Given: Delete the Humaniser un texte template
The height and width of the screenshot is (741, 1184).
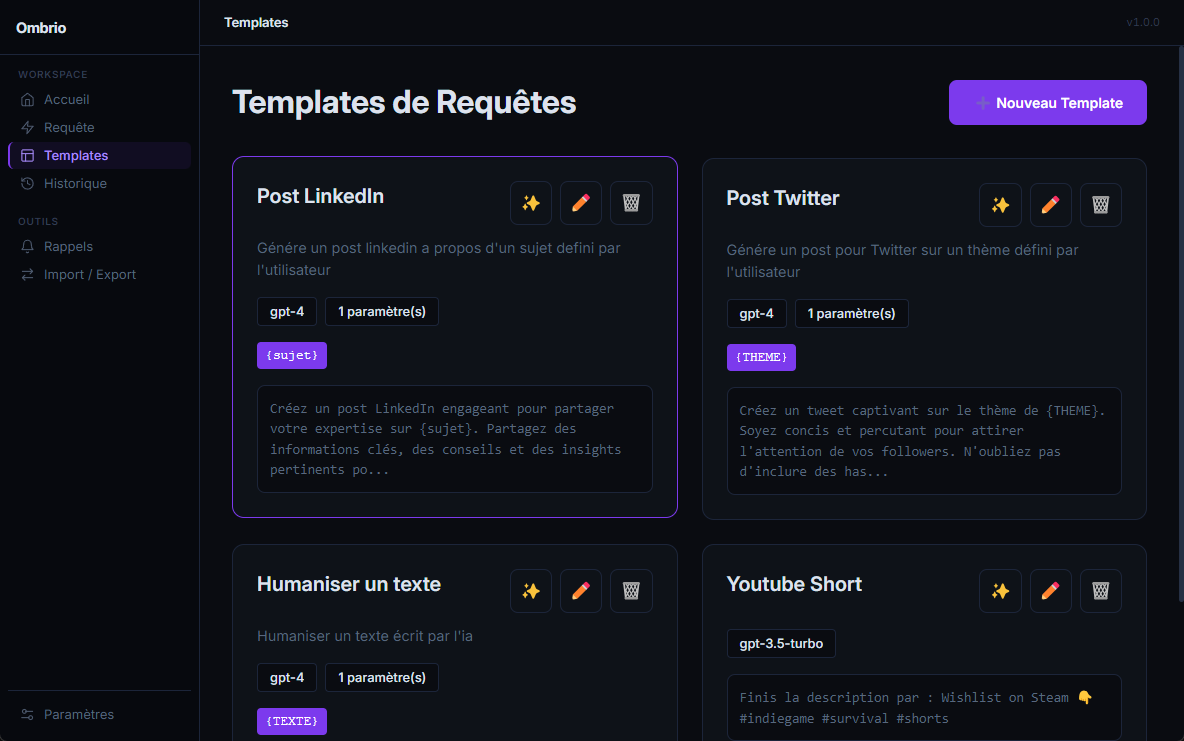Looking at the screenshot, I should click(631, 591).
